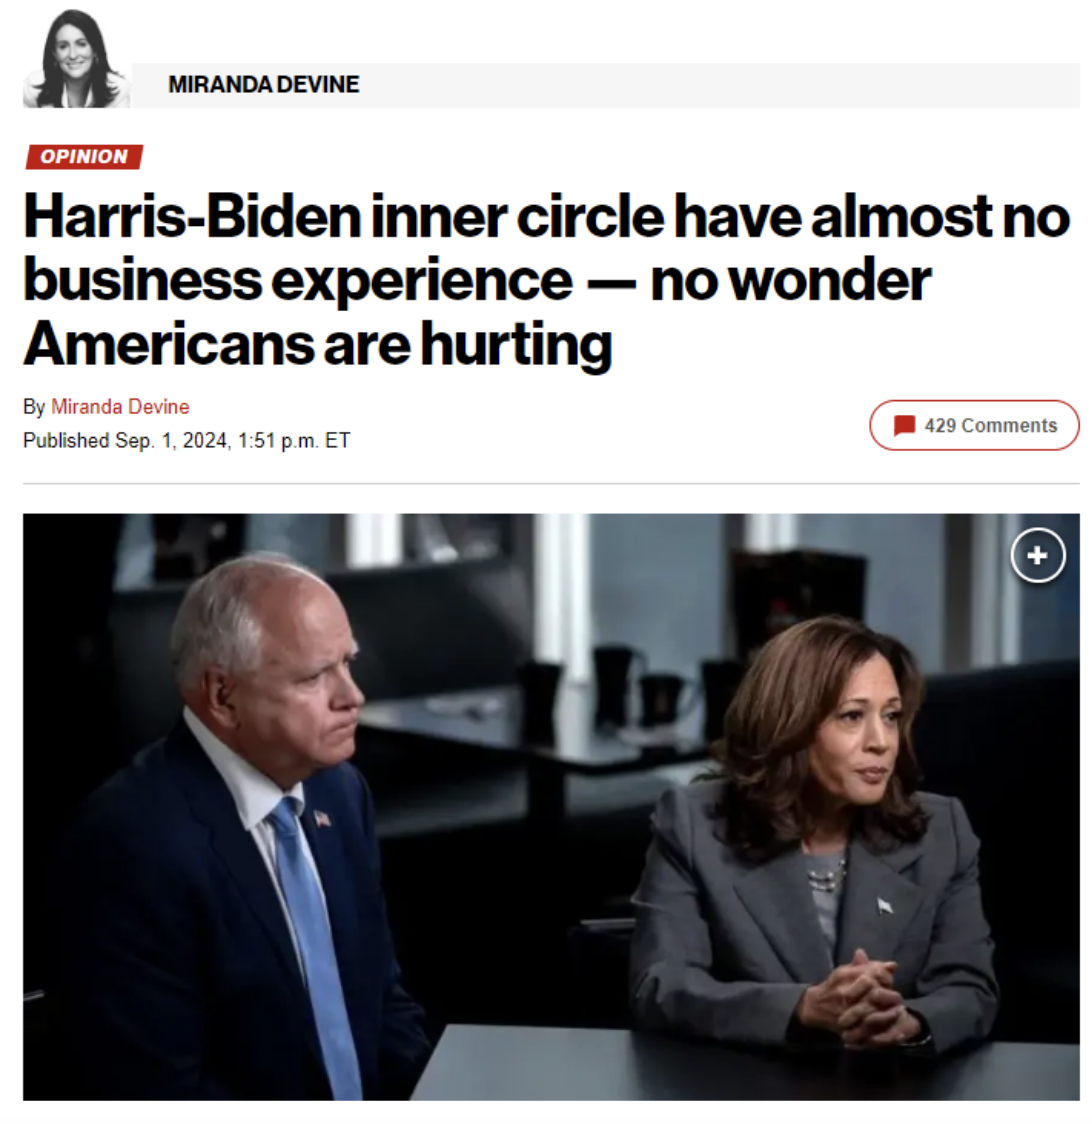Select the red OPINION section tag
Screen dimensions: 1092x1124
click(84, 156)
